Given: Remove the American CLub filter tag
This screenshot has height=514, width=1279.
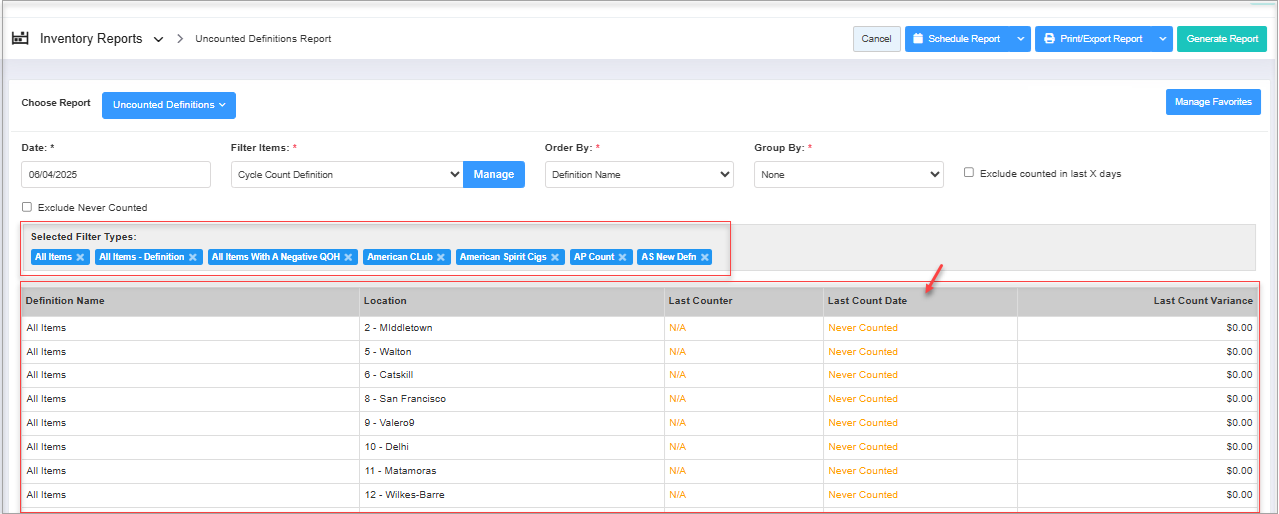Looking at the screenshot, I should tap(441, 257).
